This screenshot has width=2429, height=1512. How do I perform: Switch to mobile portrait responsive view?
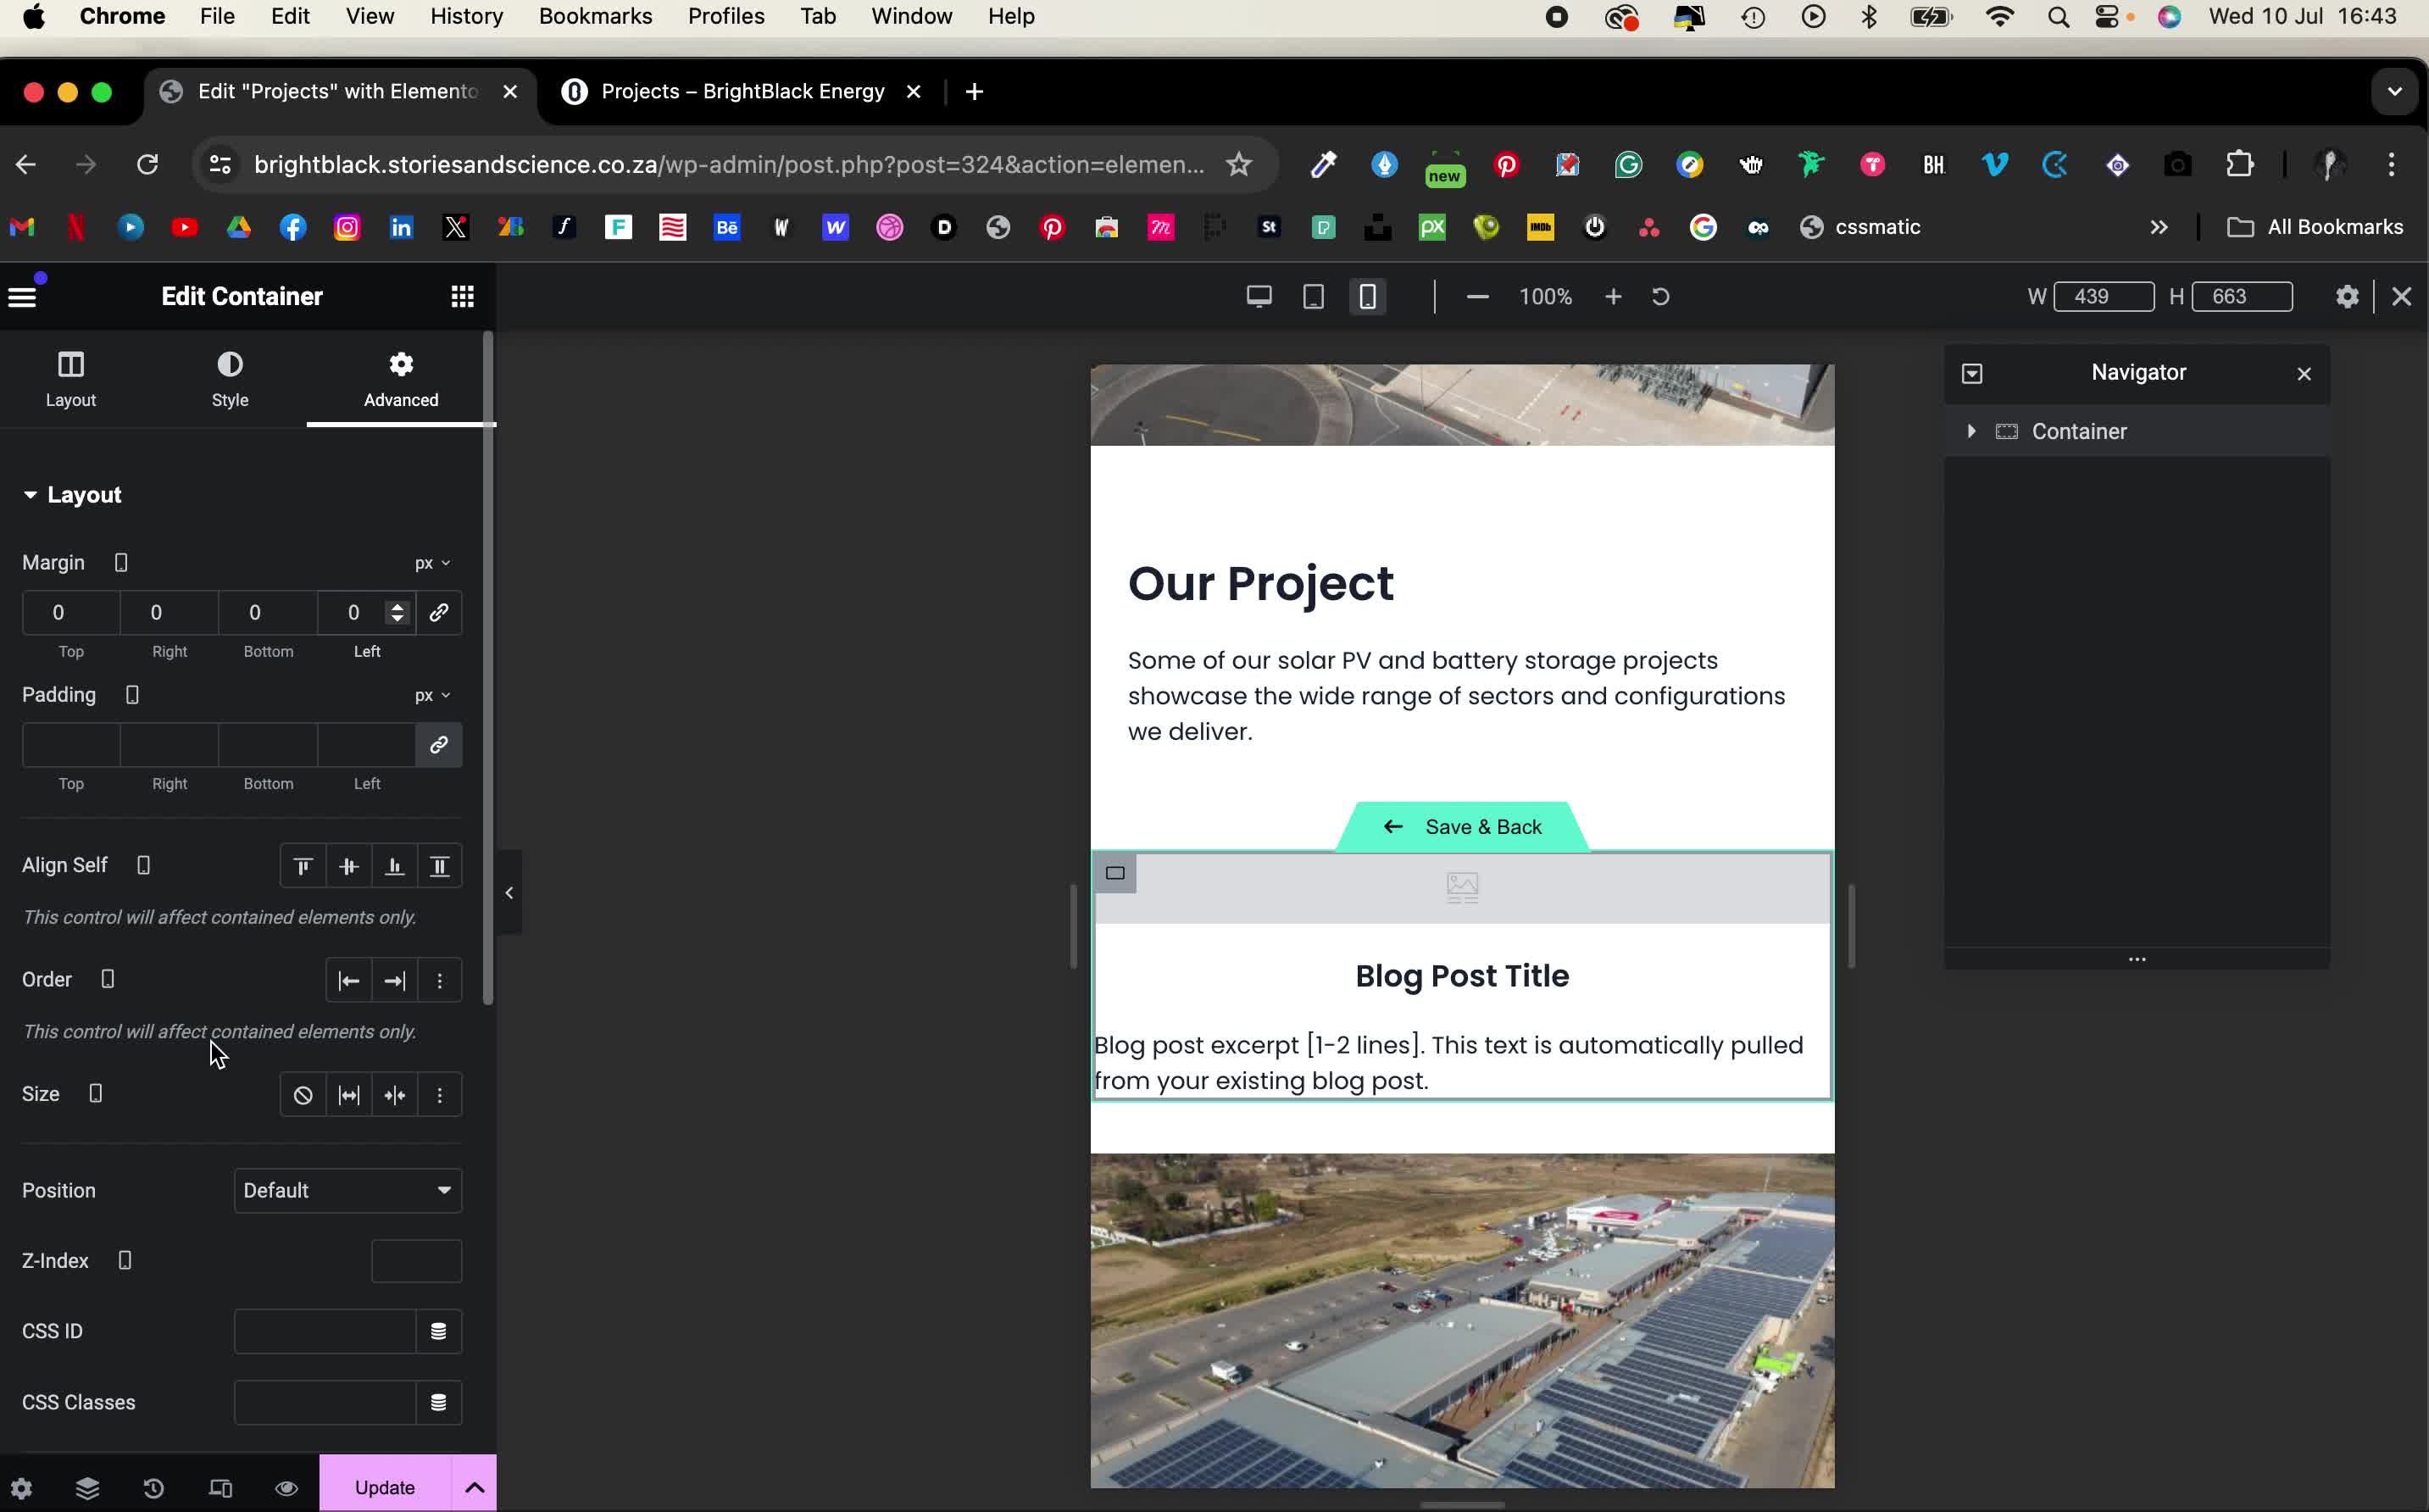point(1367,297)
